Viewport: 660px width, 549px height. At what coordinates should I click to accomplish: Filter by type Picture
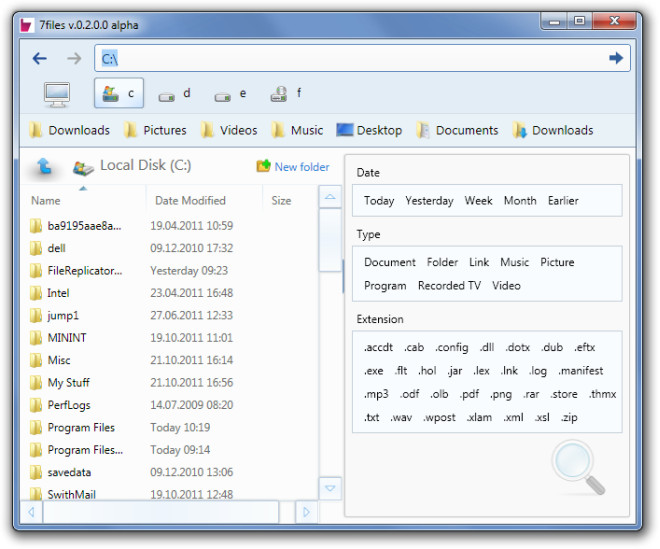pos(557,262)
